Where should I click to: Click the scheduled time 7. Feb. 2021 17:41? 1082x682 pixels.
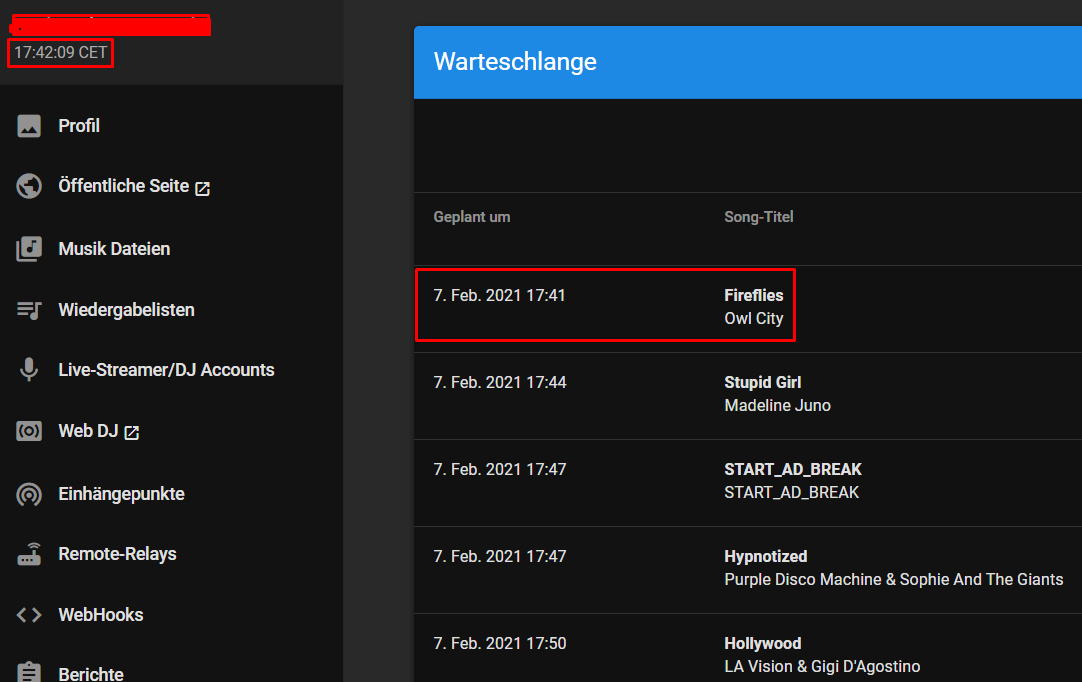pos(499,295)
